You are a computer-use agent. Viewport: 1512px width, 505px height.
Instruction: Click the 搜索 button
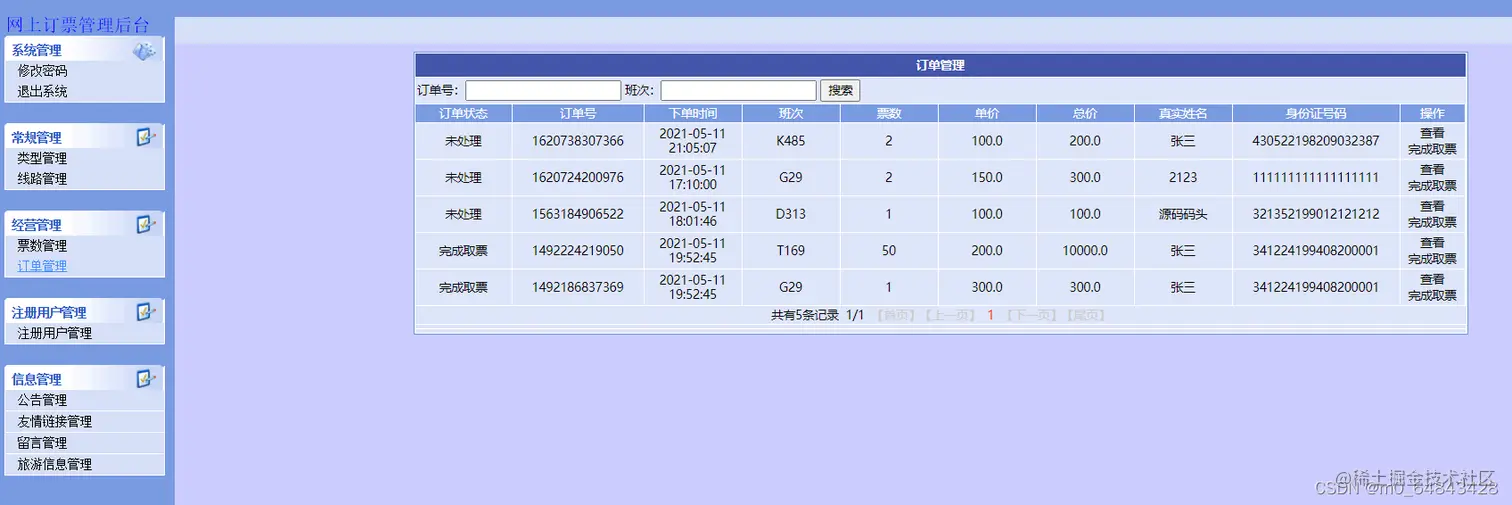point(840,90)
